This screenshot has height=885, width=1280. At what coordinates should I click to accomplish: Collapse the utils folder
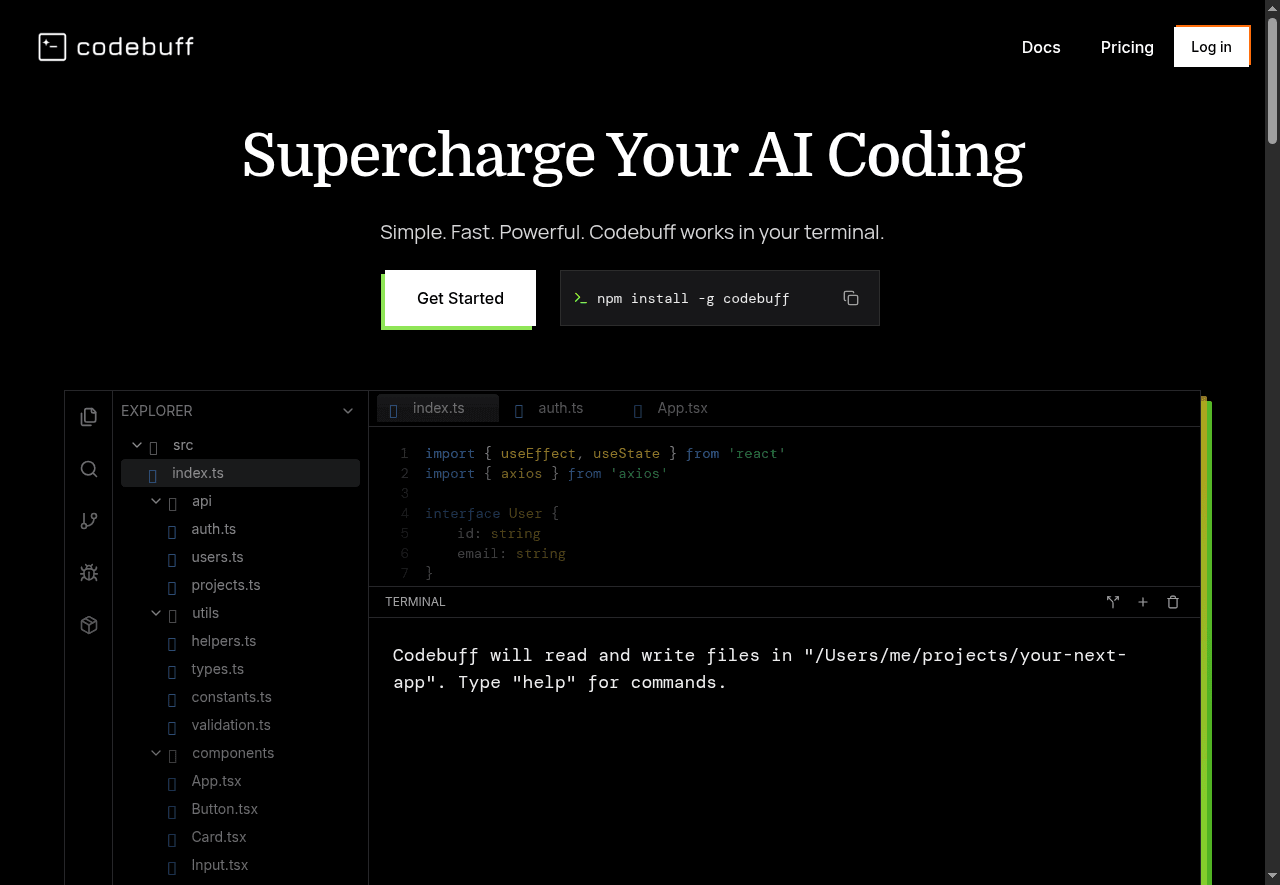(x=156, y=613)
